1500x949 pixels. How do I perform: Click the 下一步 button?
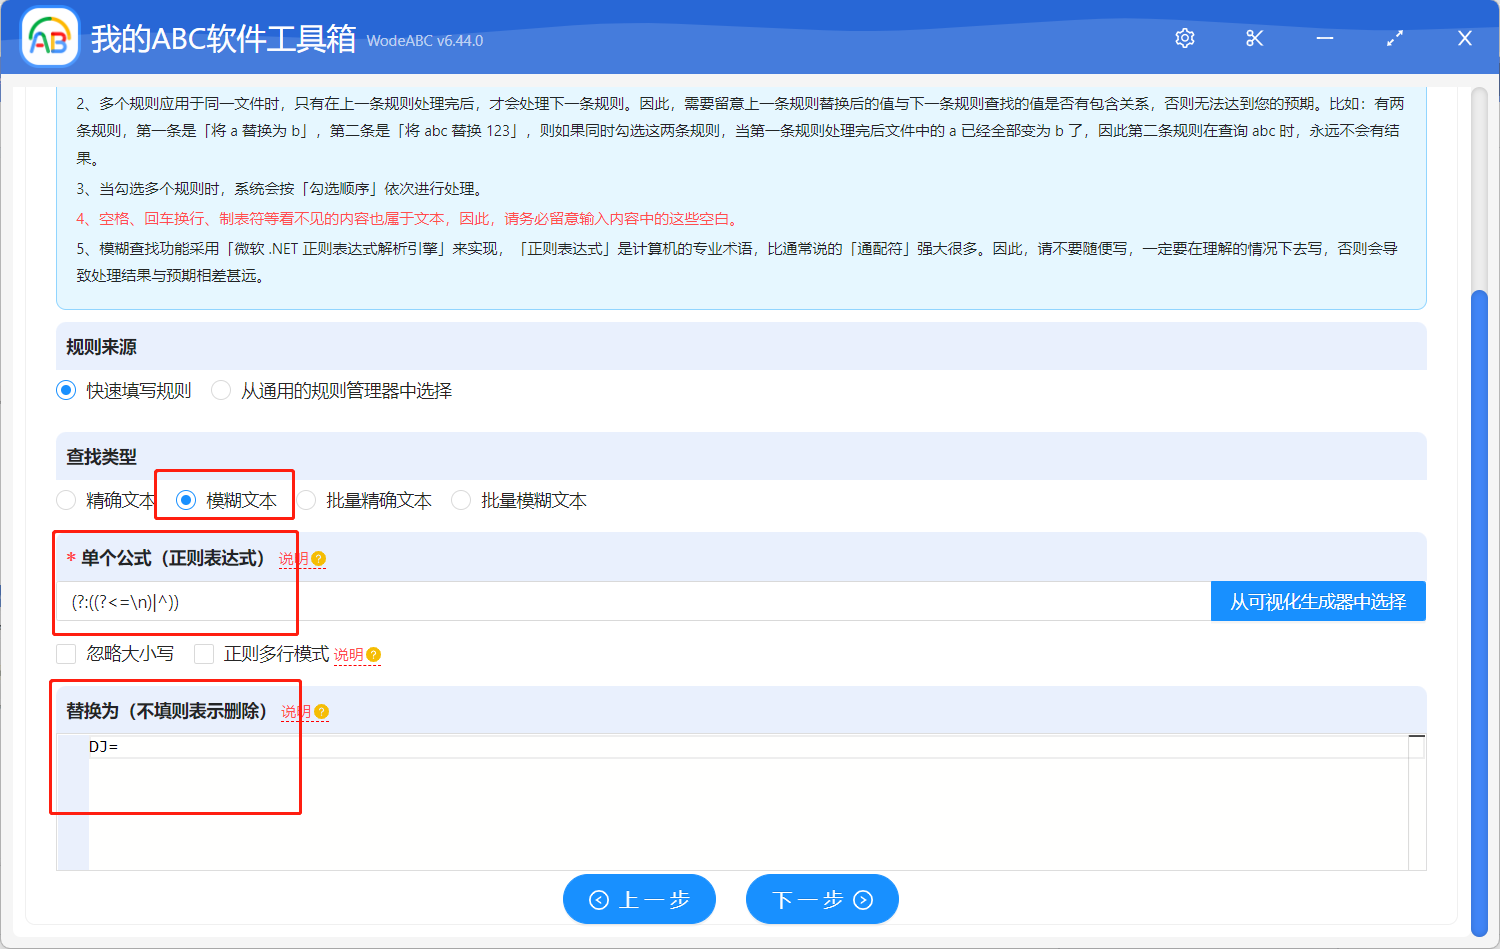(x=822, y=899)
